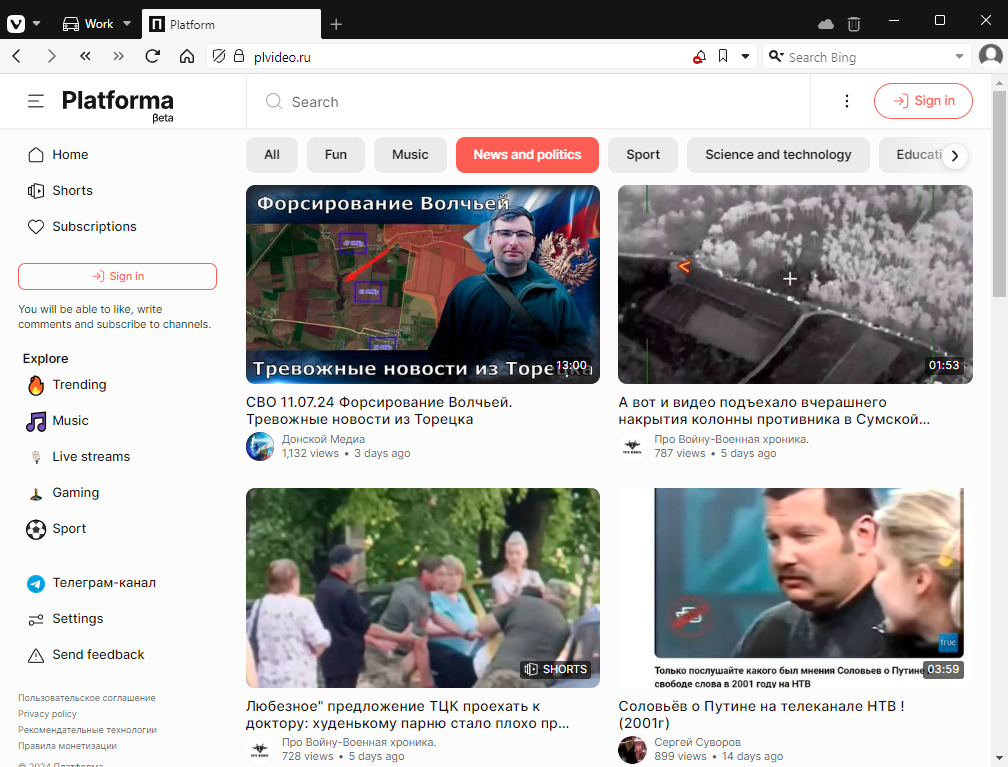
Task: Reload the current page
Action: coord(152,57)
